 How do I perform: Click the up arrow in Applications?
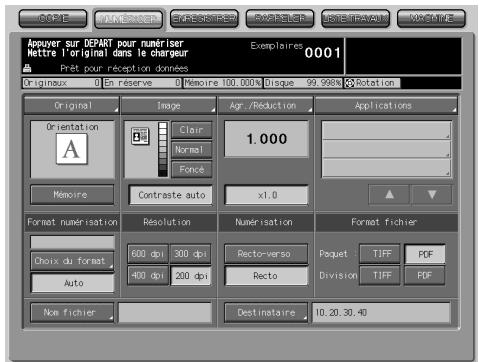point(389,195)
